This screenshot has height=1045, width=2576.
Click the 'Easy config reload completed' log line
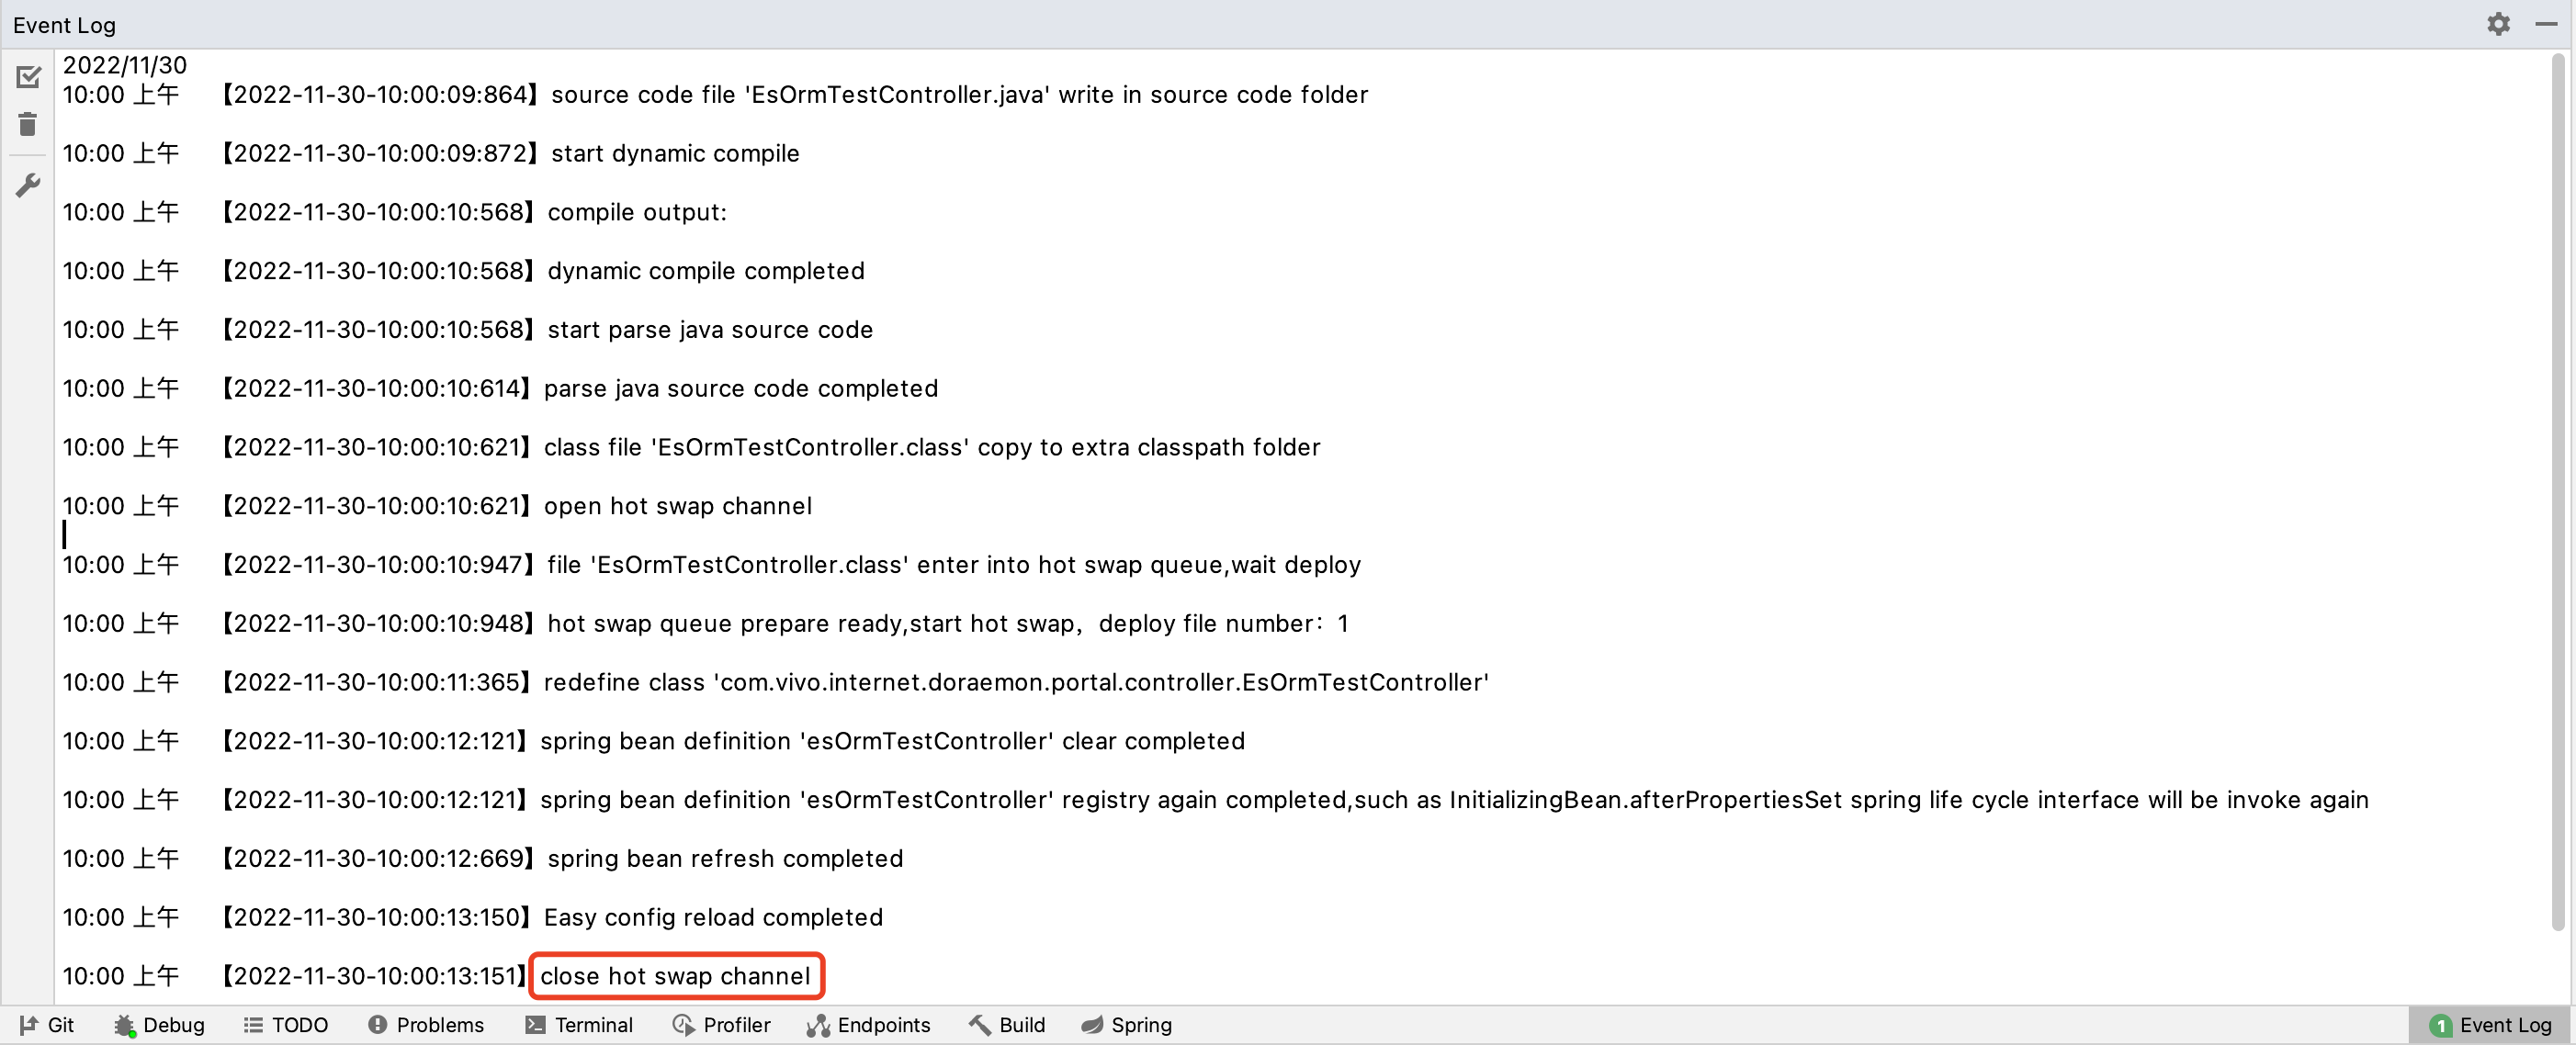tap(712, 918)
